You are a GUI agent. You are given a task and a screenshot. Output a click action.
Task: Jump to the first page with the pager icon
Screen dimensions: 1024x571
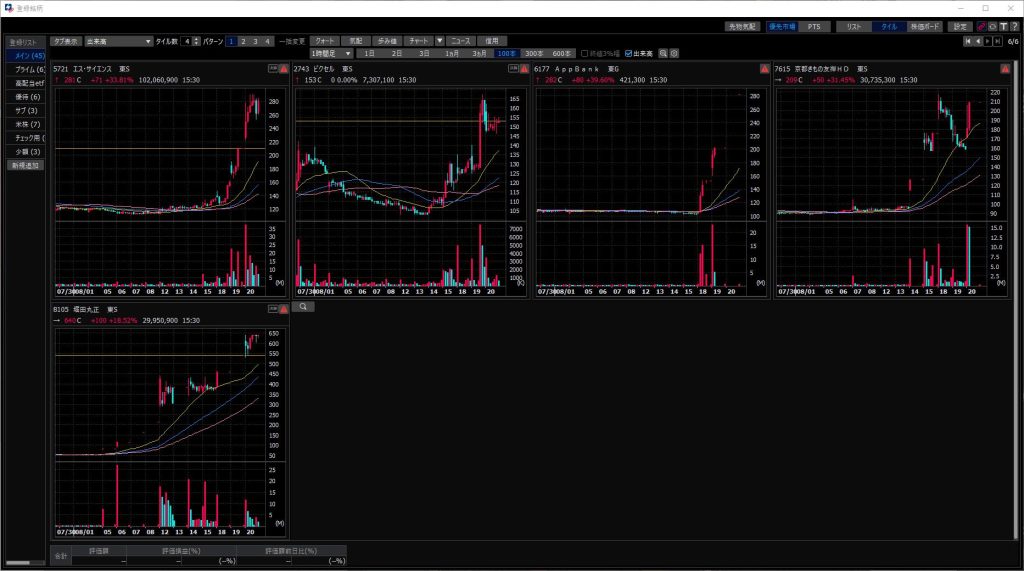point(968,41)
